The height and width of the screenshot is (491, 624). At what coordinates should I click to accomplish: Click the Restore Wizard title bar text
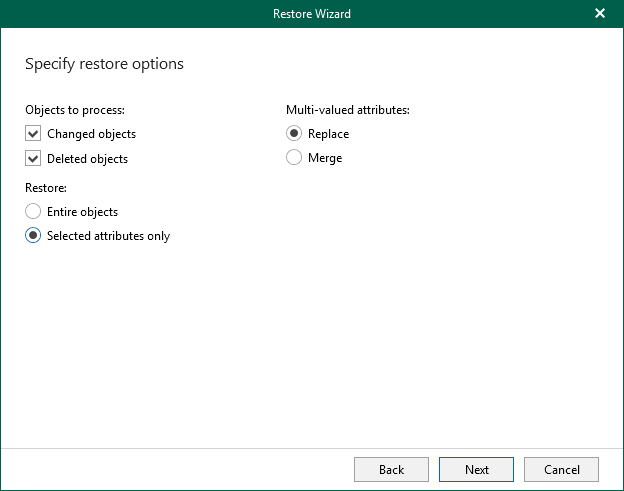(x=311, y=14)
